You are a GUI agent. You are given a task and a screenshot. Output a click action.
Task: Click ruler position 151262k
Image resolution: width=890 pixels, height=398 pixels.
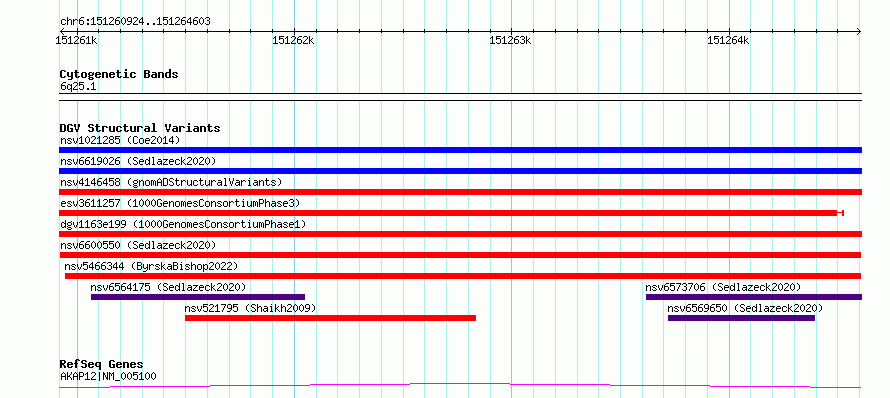(x=293, y=40)
